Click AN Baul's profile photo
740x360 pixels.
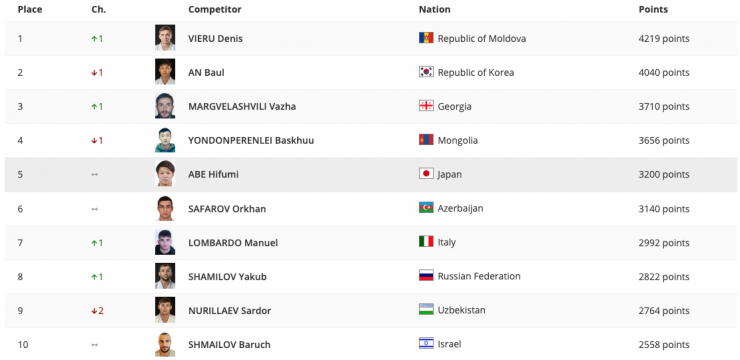pyautogui.click(x=165, y=72)
